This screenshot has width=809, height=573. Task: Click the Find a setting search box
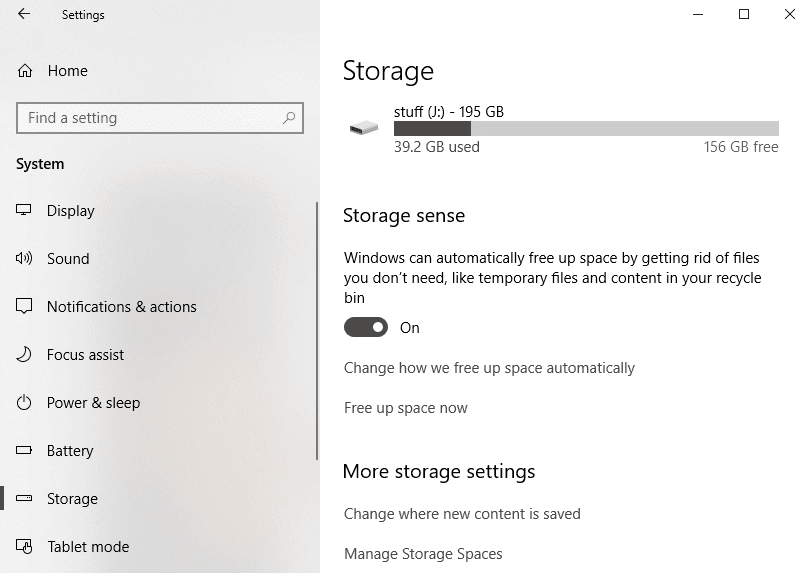pos(150,118)
